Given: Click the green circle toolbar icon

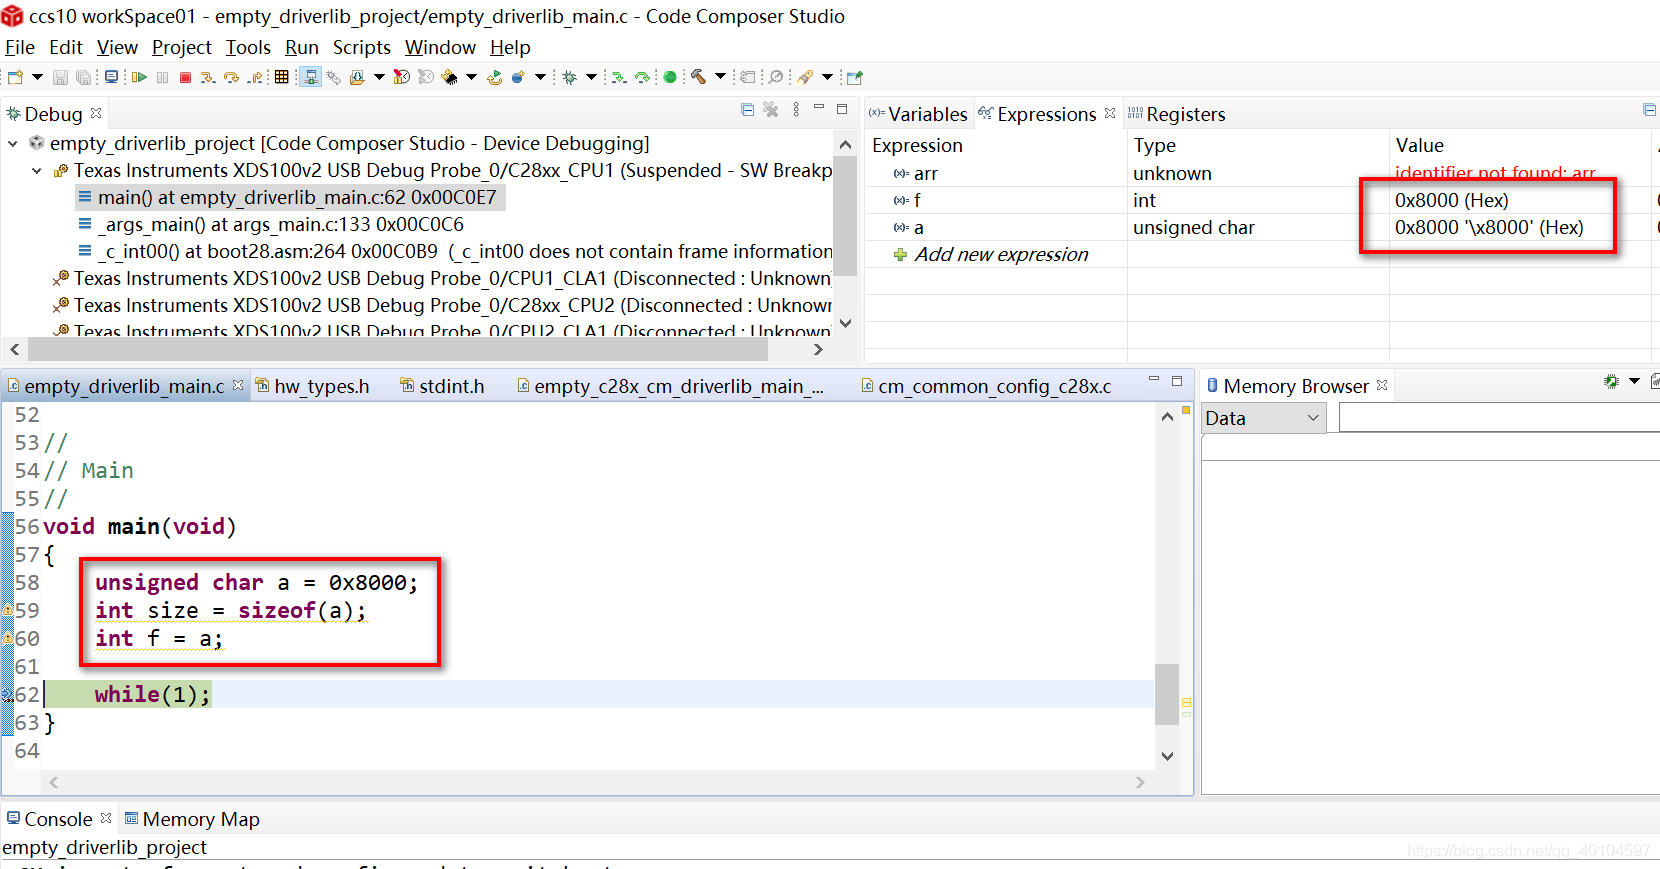Looking at the screenshot, I should tap(670, 77).
